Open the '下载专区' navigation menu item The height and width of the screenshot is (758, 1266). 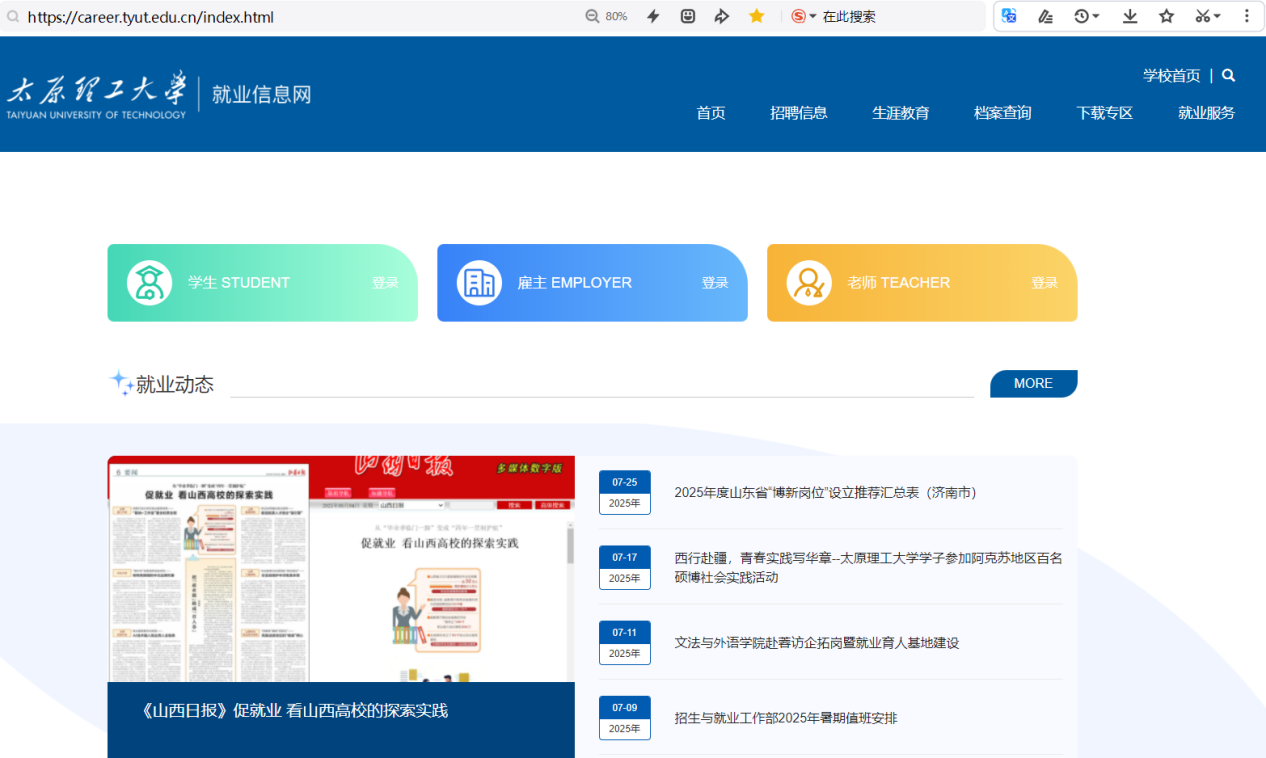[x=1105, y=113]
